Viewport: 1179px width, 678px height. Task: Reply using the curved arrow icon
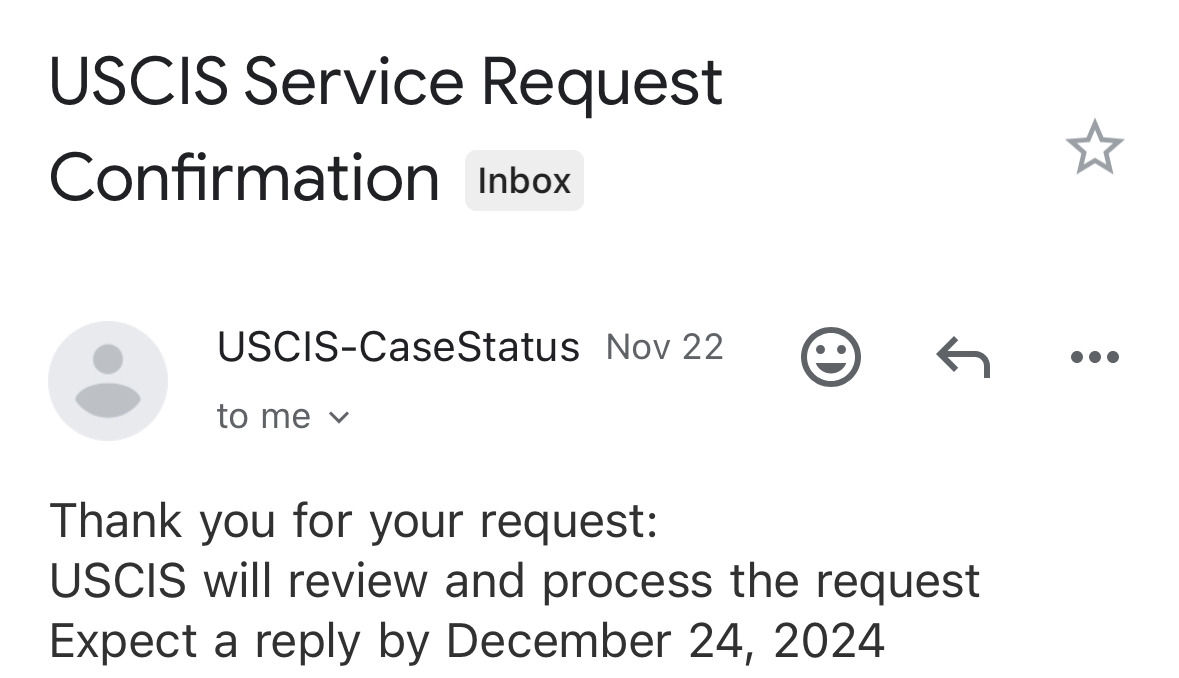click(963, 357)
